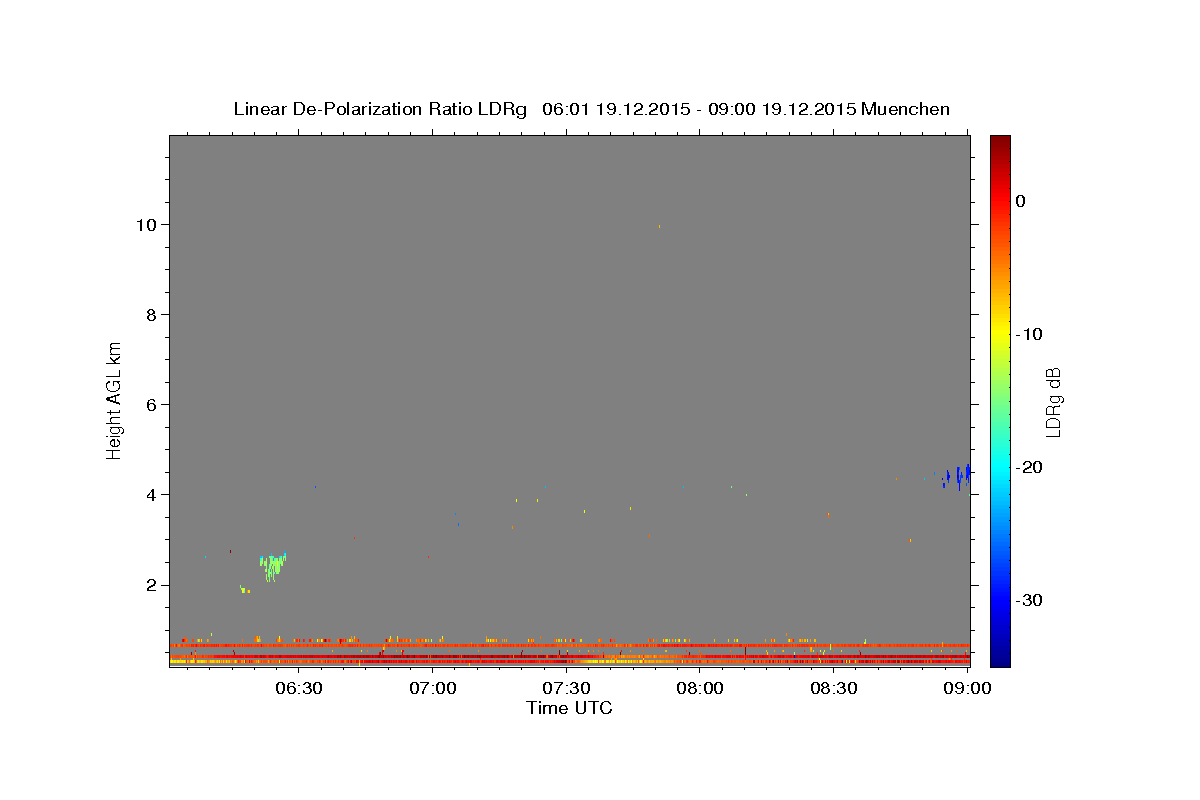The width and height of the screenshot is (1200, 800).
Task: Click the 06:30 time tick label
Action: [299, 688]
